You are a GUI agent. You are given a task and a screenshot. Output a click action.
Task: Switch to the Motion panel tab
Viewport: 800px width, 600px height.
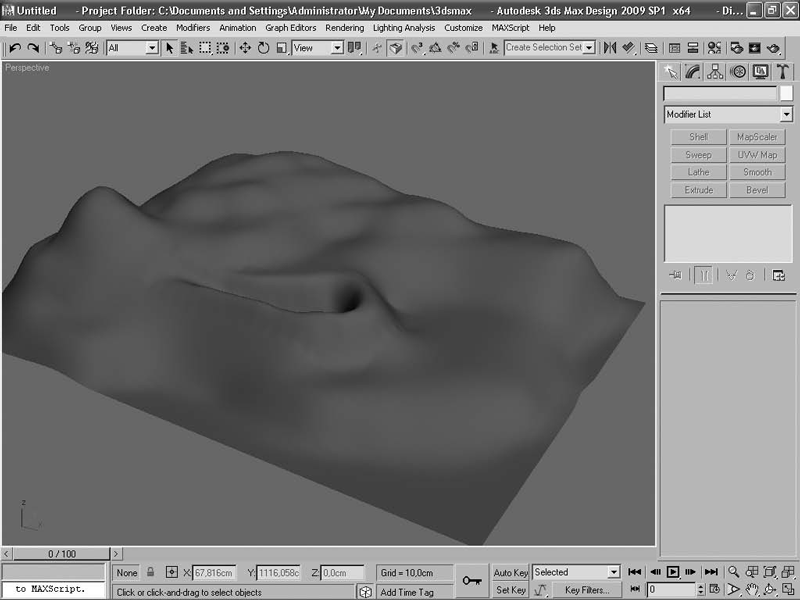[737, 72]
